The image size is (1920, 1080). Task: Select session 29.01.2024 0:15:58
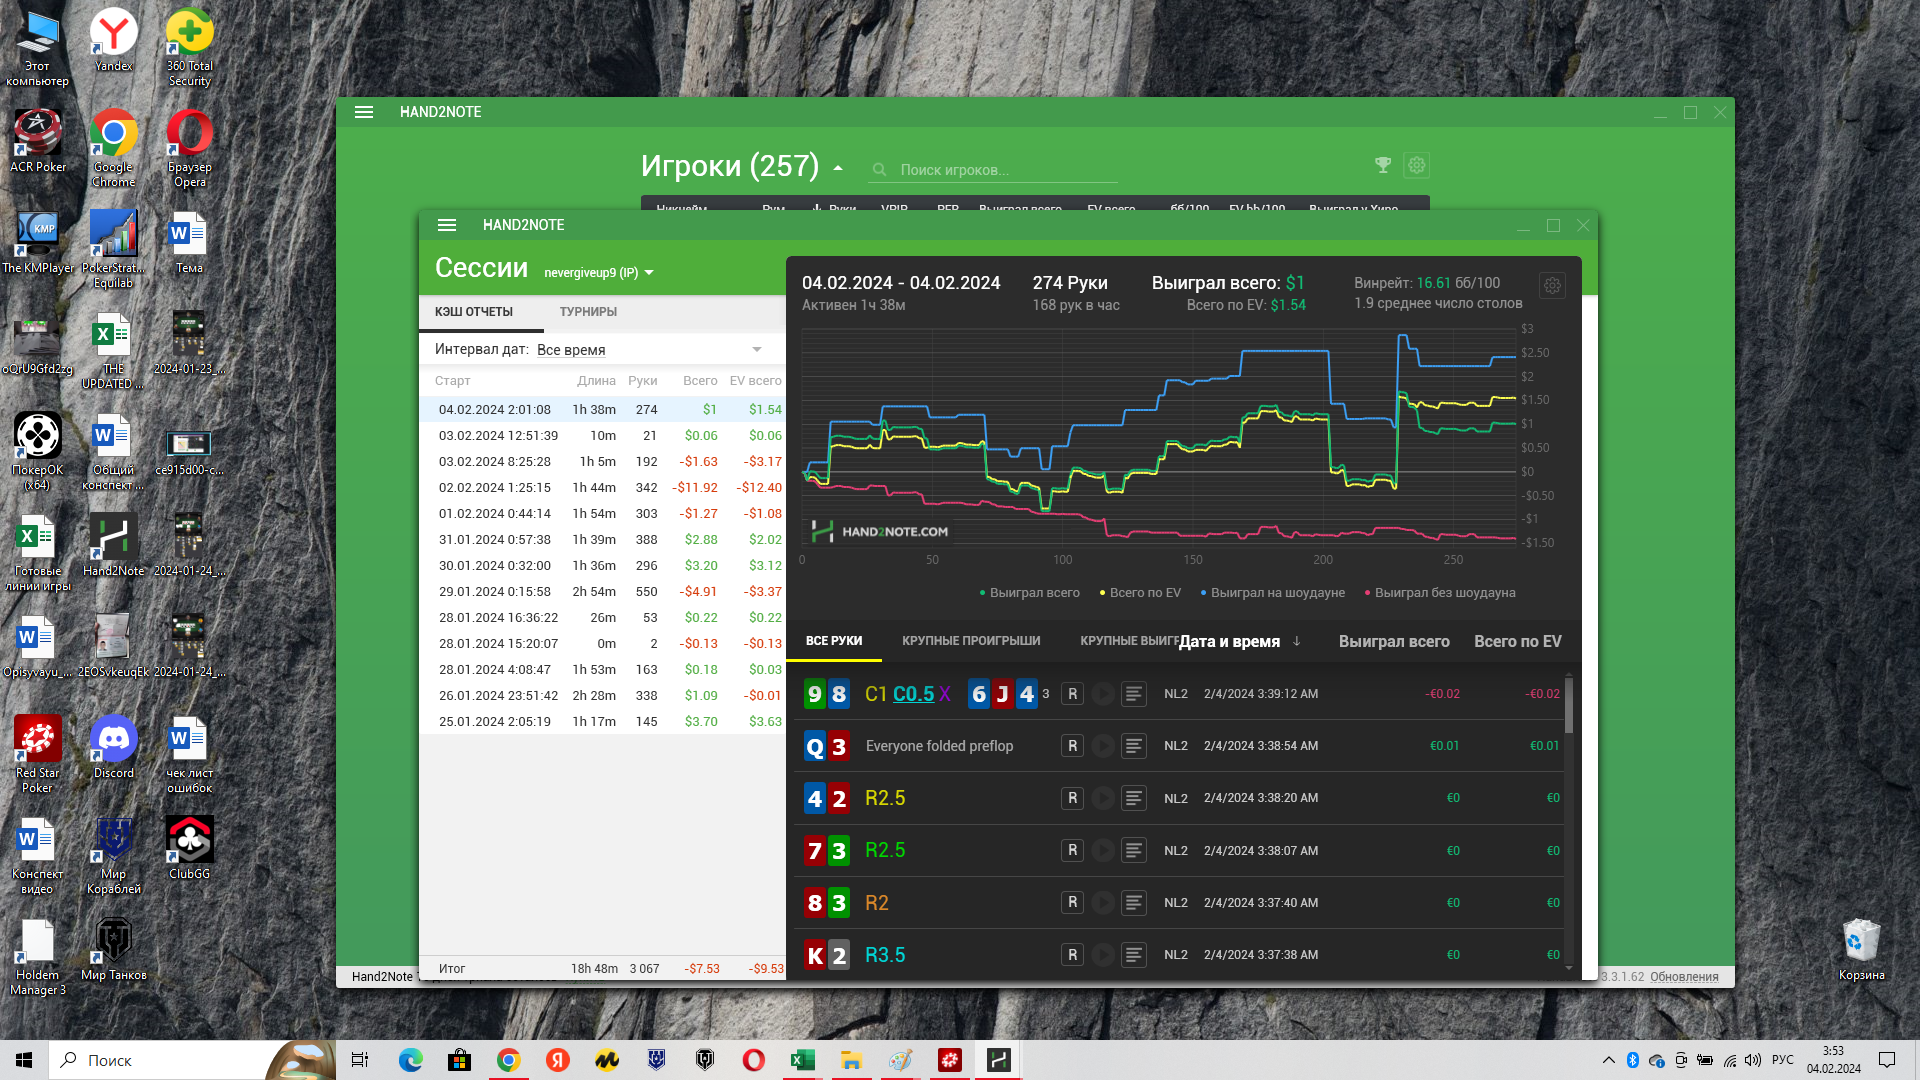[x=602, y=592]
